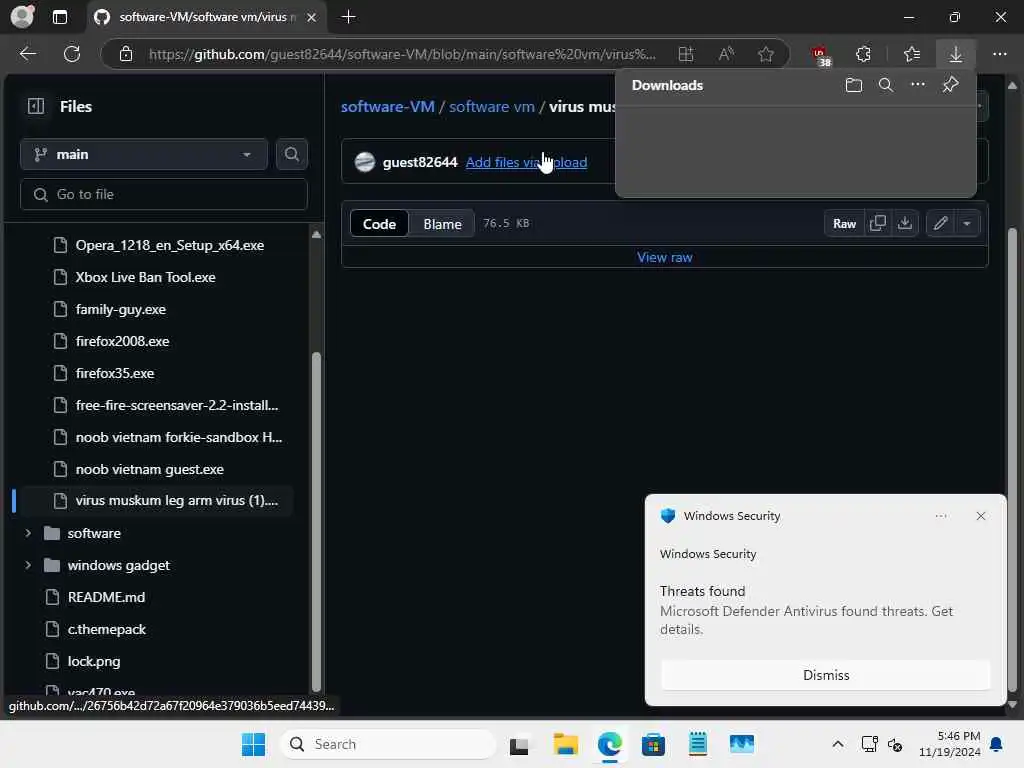Click the file tree scrollbar
Viewport: 1024px width, 768px height.
coord(317,521)
